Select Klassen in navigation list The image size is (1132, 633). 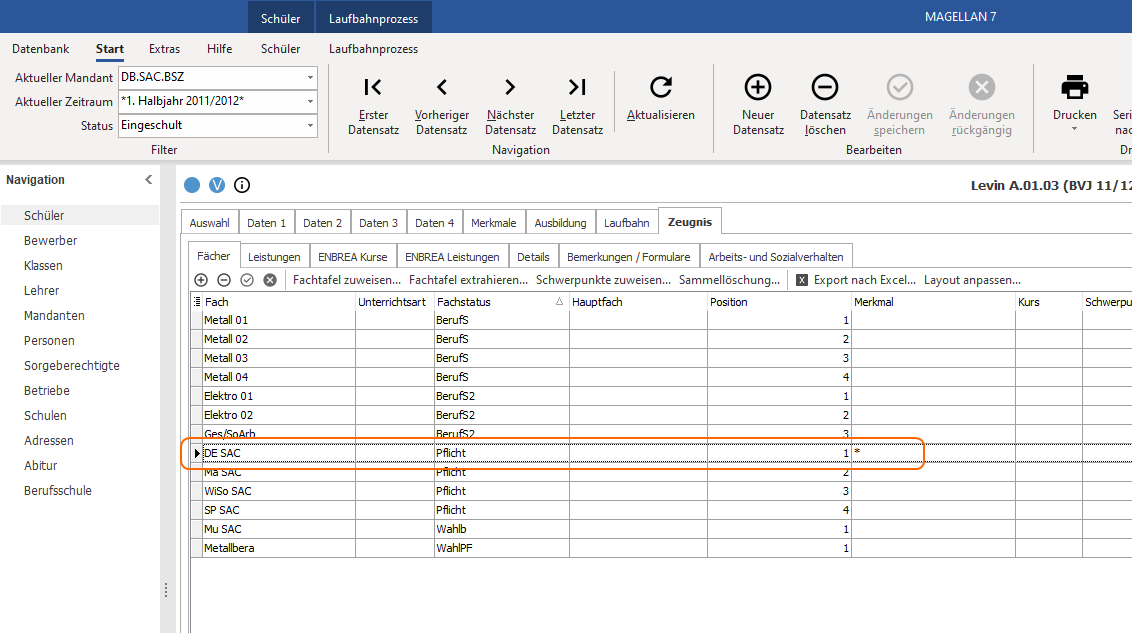point(43,266)
